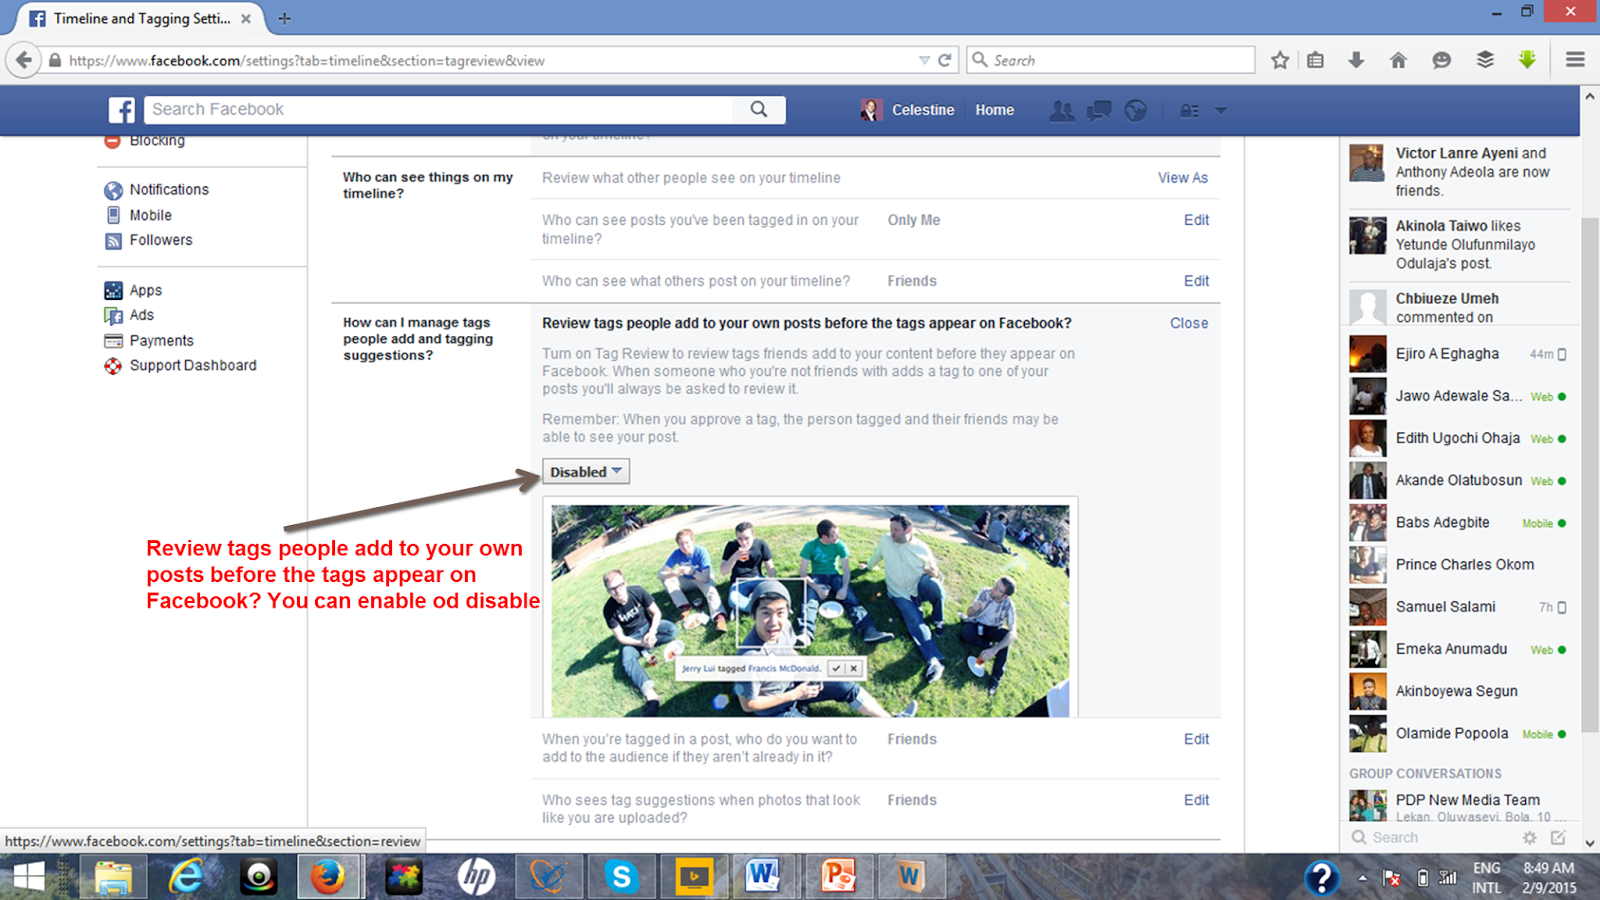Click the chat sidebar Search field

coord(1430,838)
